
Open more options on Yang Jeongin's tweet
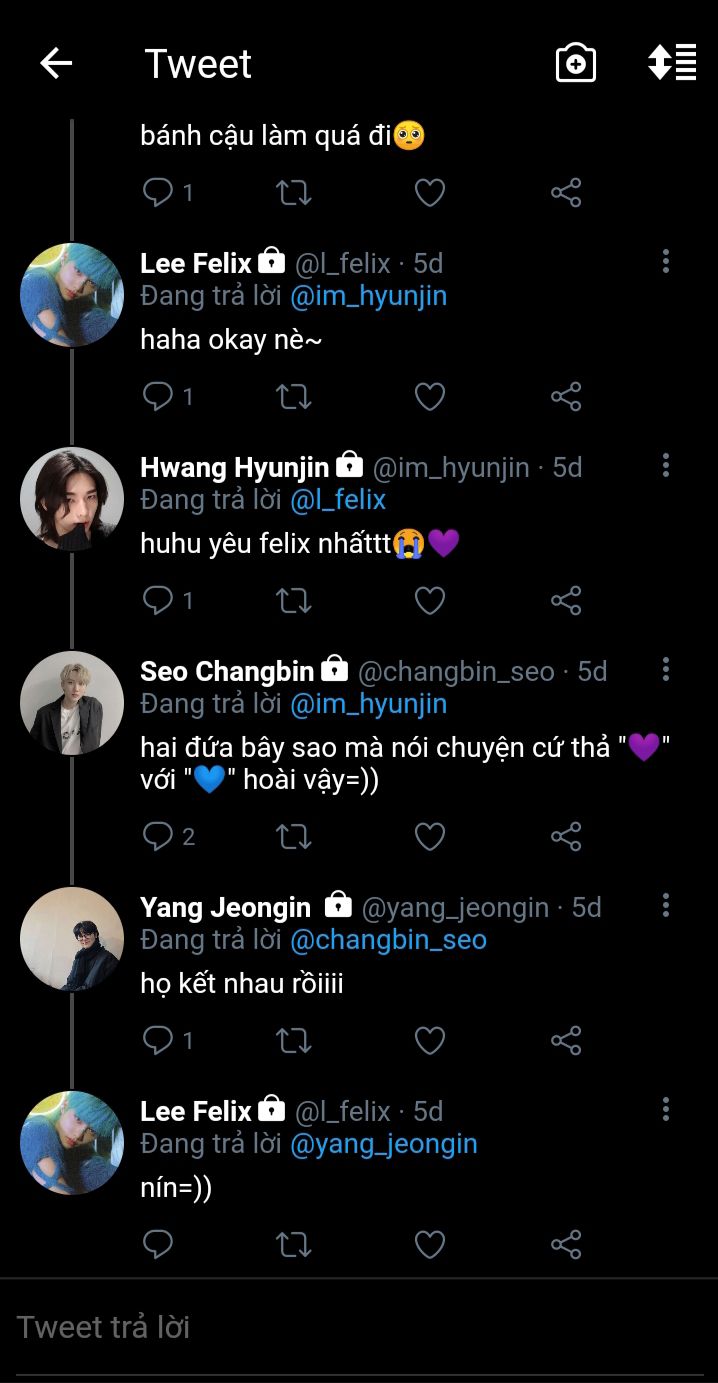666,906
